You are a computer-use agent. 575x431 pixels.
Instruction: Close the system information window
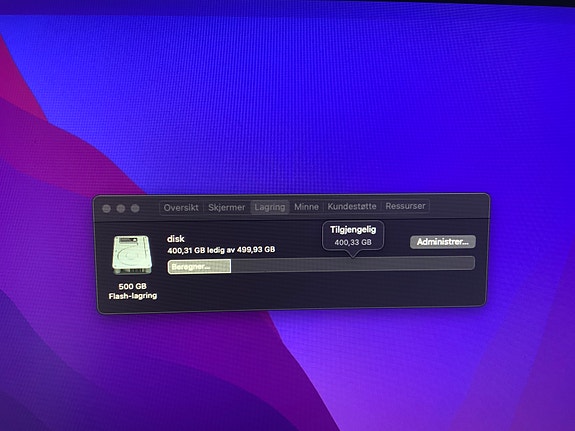(107, 209)
